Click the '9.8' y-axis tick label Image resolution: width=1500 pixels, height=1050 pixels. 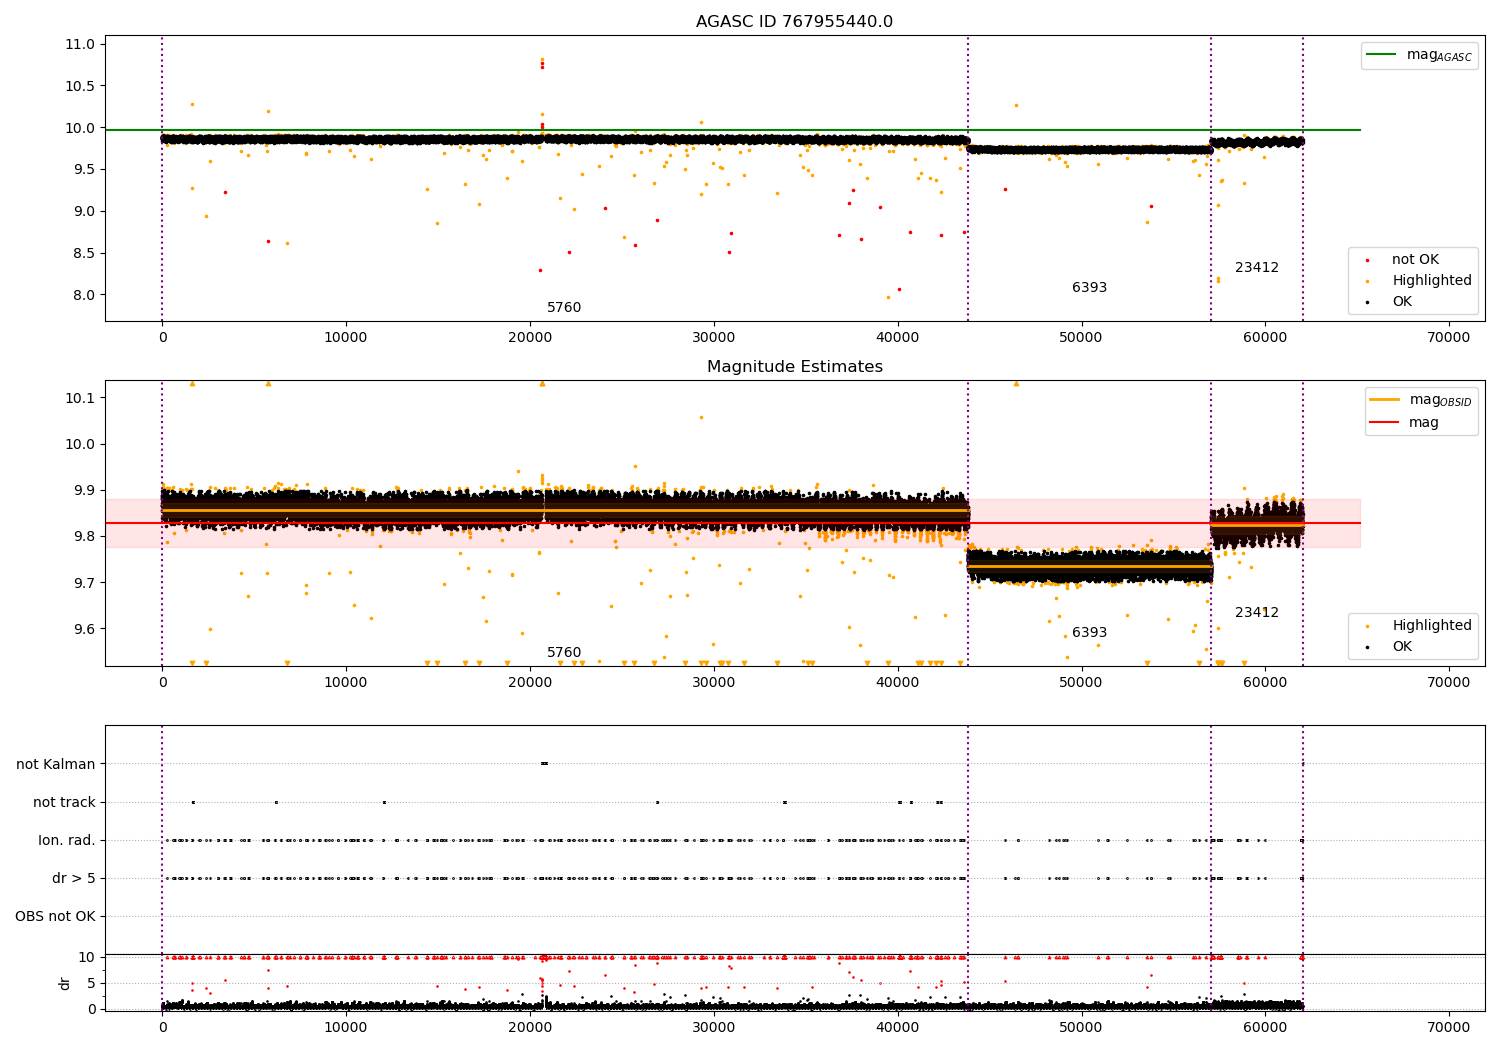point(83,537)
